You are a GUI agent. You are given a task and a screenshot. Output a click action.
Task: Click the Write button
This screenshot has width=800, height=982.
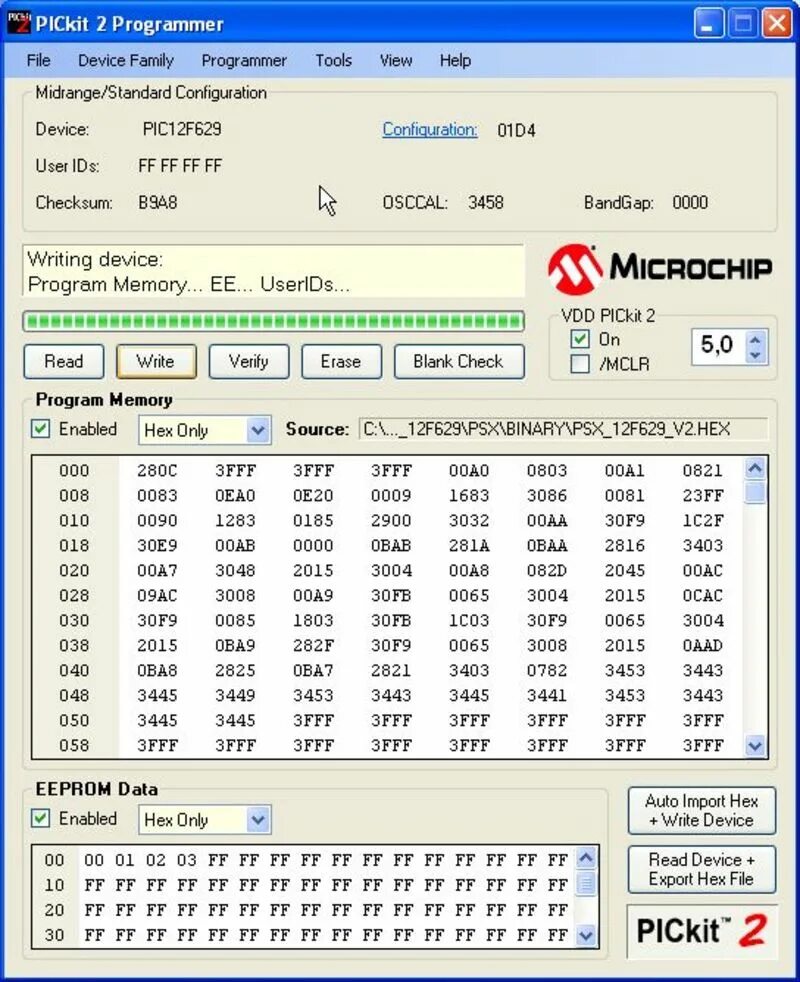pos(156,361)
